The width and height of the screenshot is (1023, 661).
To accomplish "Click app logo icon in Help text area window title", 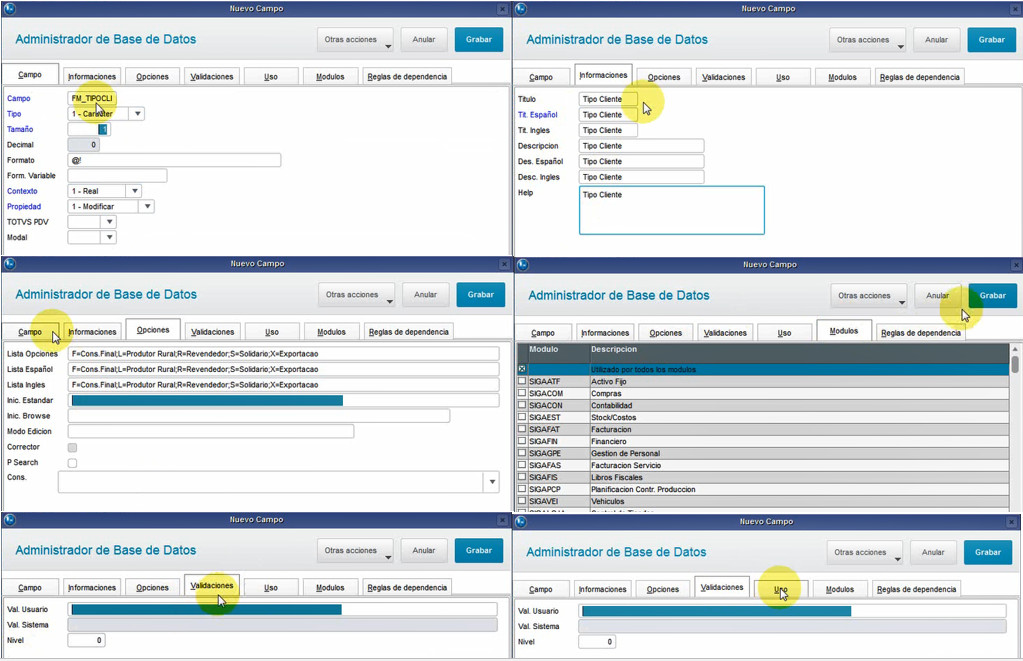I will [521, 9].
